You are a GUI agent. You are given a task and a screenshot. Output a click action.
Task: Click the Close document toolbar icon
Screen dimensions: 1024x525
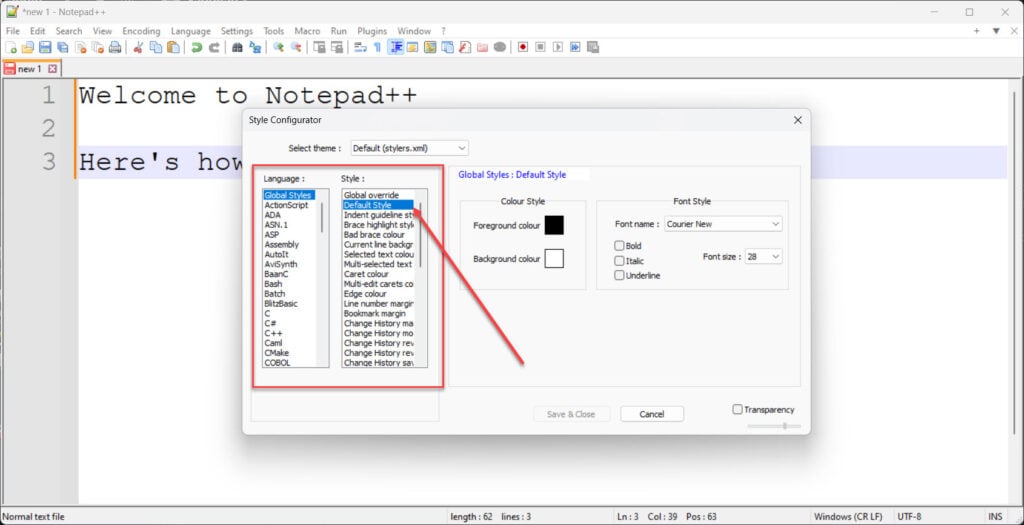tap(80, 47)
